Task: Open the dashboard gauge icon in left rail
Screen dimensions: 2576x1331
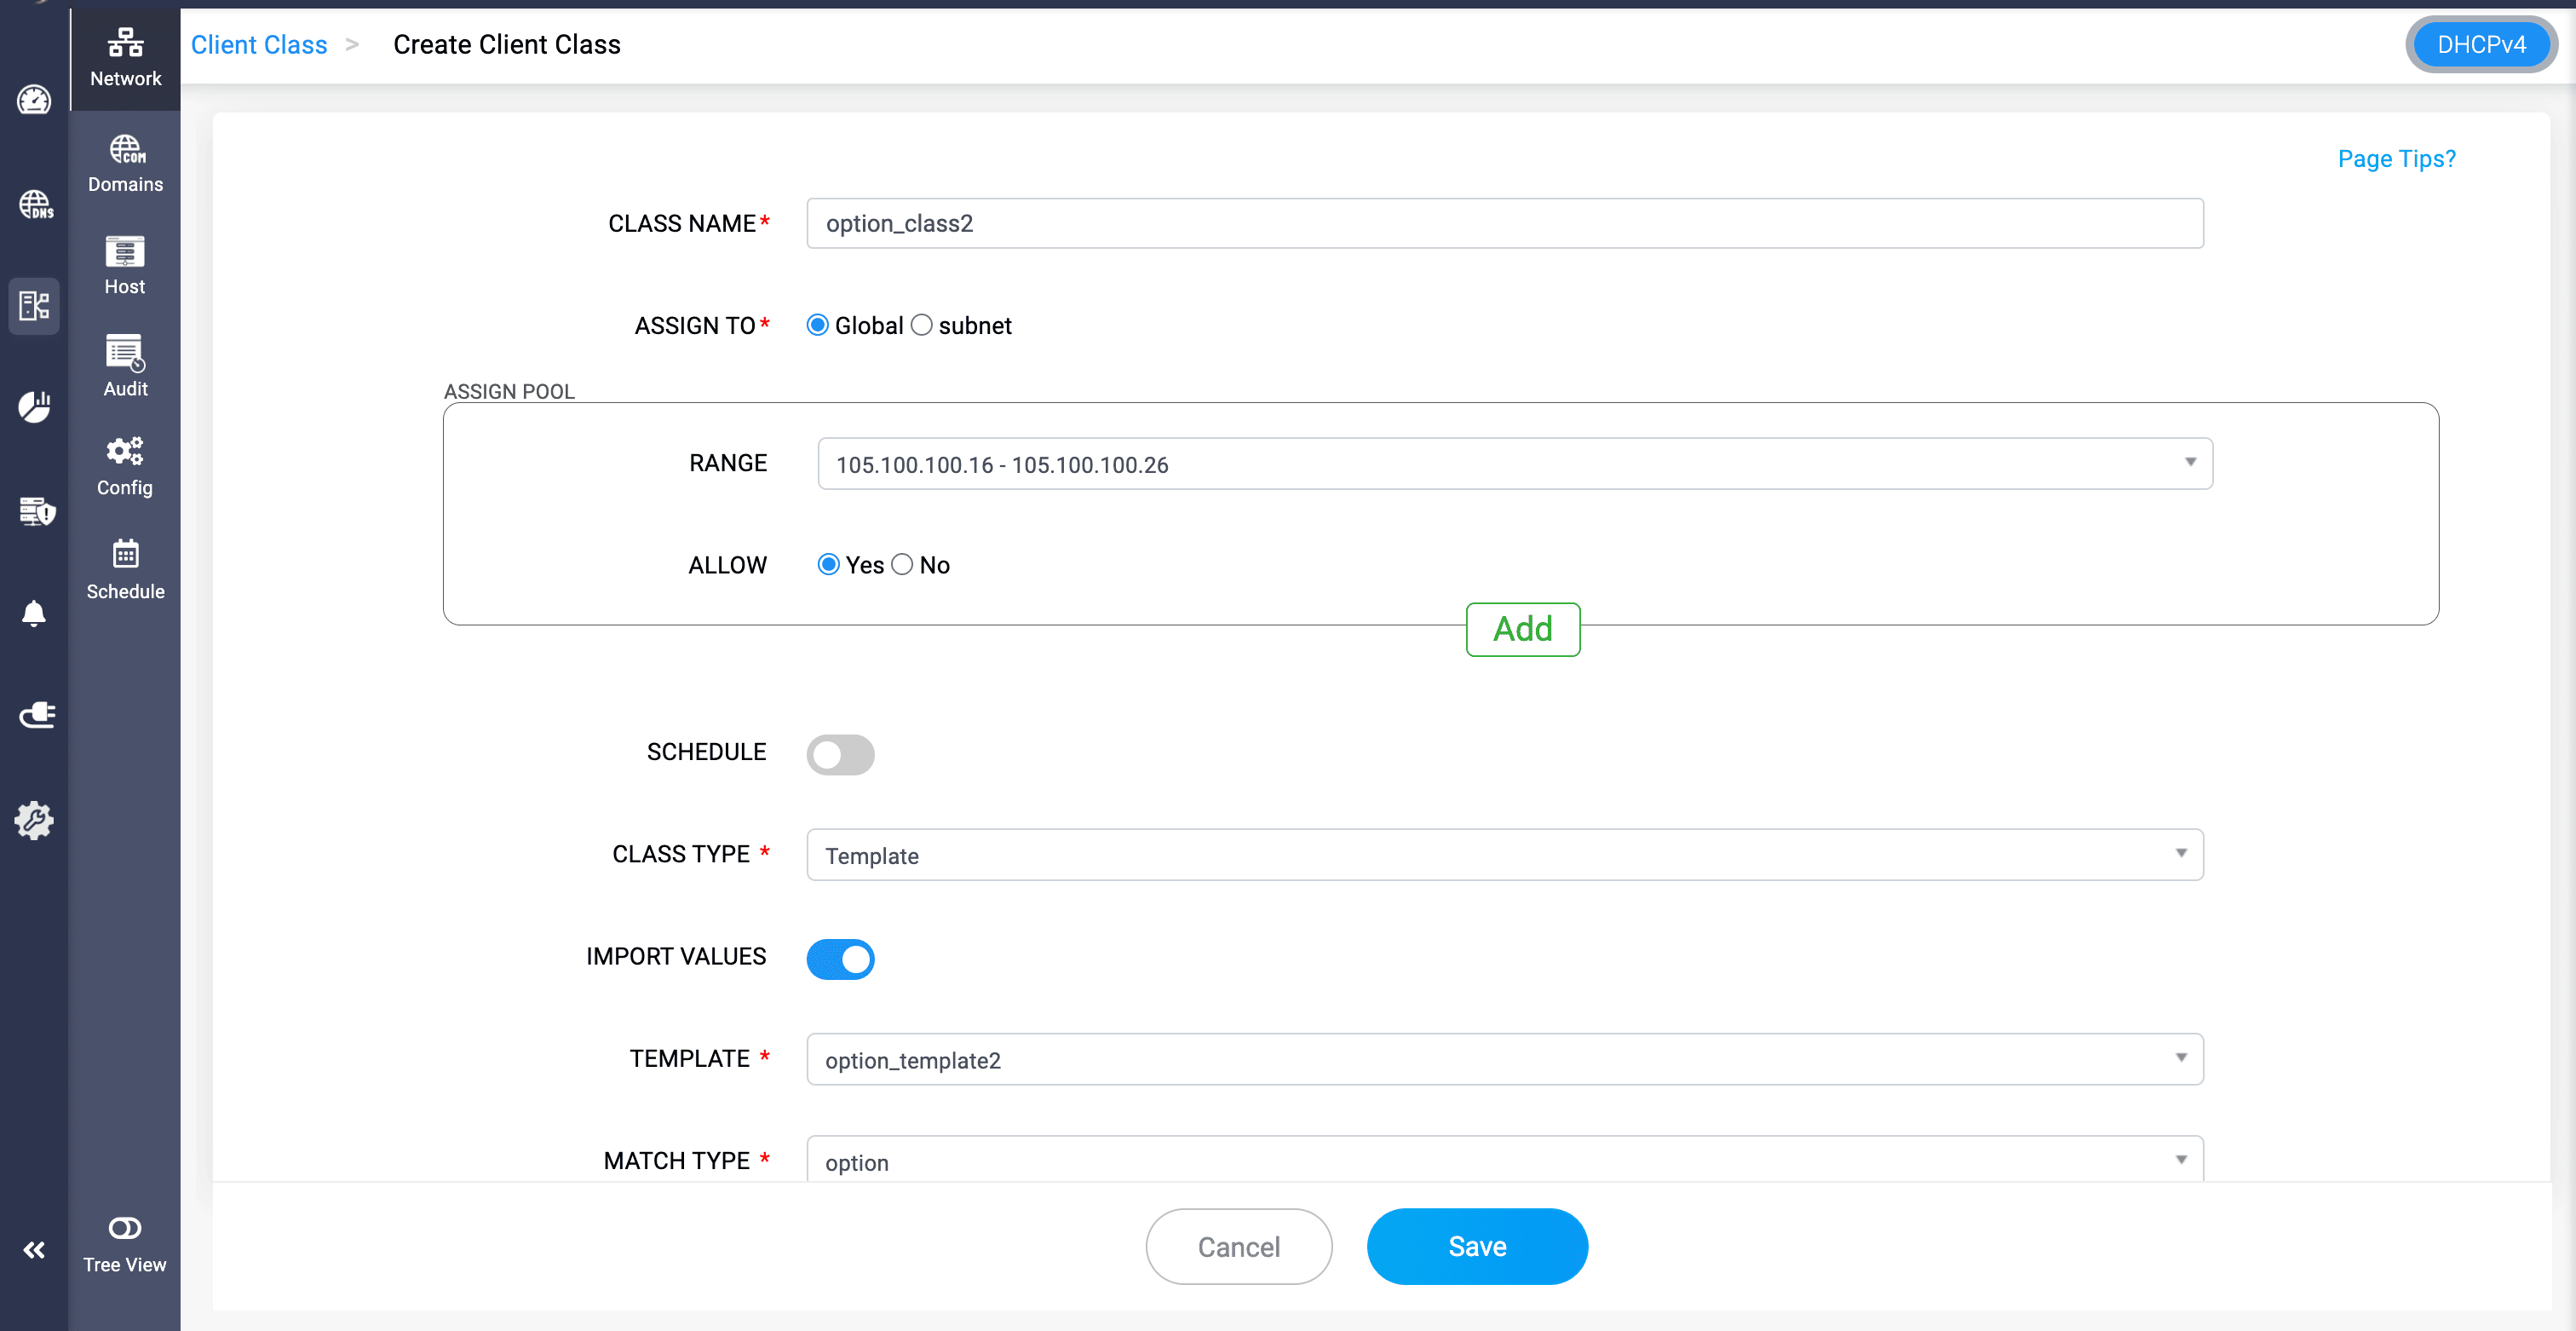Action: click(34, 100)
